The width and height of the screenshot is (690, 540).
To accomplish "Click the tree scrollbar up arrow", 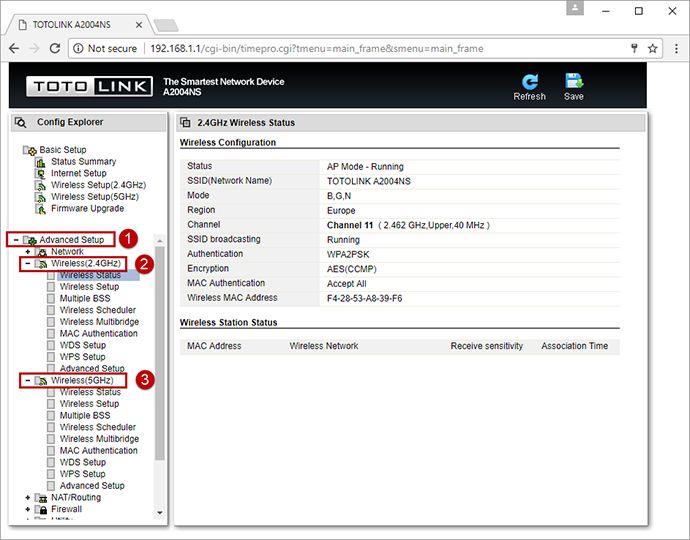I will tap(160, 241).
